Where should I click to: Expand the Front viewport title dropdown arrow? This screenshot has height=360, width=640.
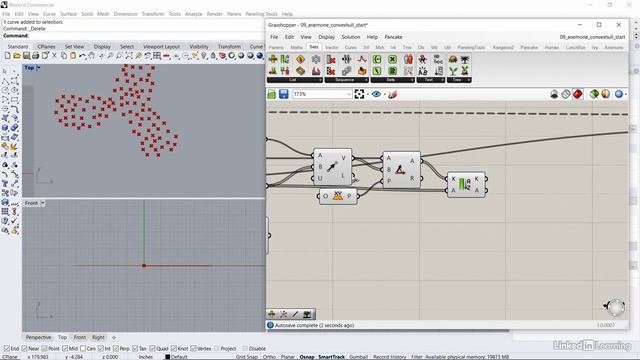tap(43, 203)
